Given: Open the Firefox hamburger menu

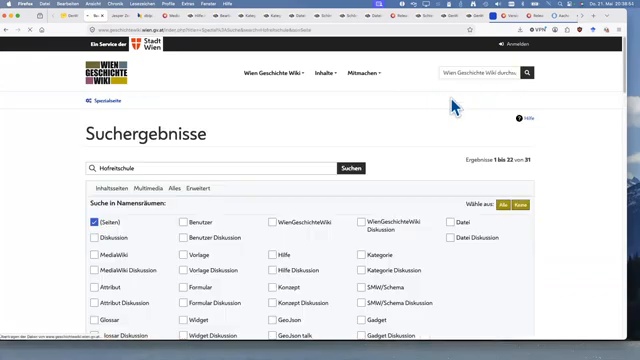Looking at the screenshot, I should [619, 30].
